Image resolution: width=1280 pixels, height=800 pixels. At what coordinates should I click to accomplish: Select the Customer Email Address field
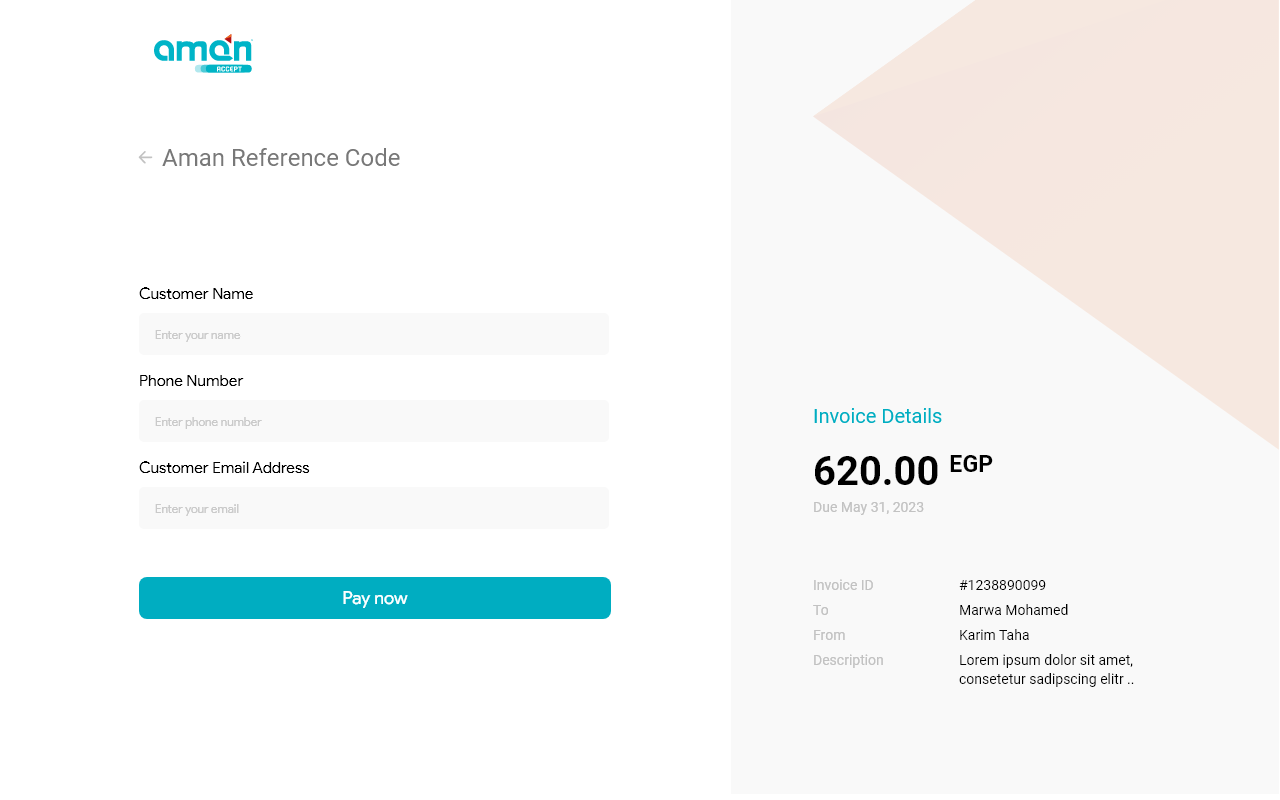[373, 508]
